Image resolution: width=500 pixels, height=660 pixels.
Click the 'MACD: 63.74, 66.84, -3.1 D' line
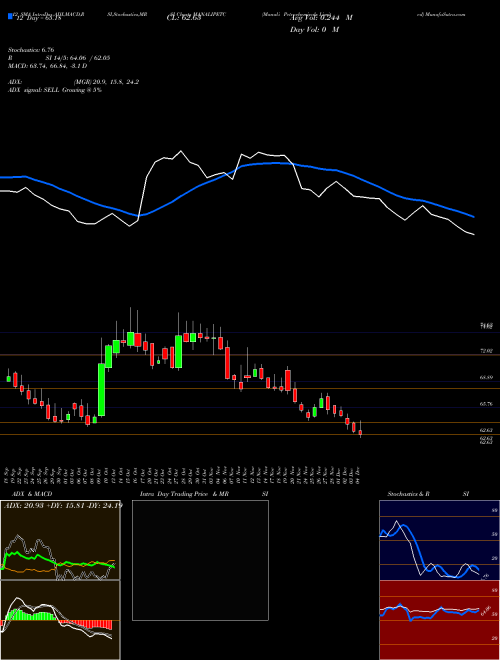48,66
